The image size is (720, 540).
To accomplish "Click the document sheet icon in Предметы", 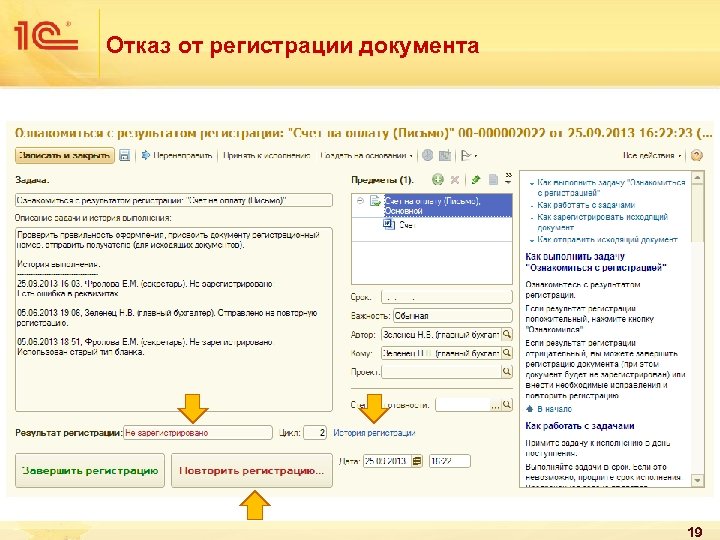I will coord(493,180).
